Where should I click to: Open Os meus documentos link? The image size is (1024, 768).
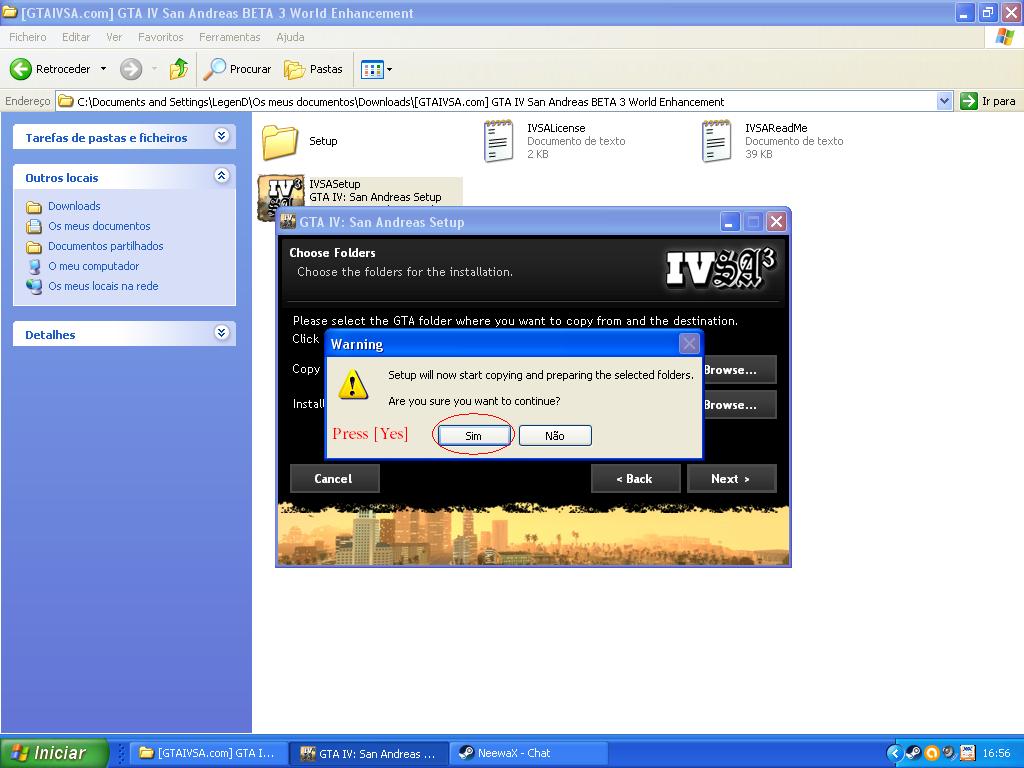click(99, 227)
